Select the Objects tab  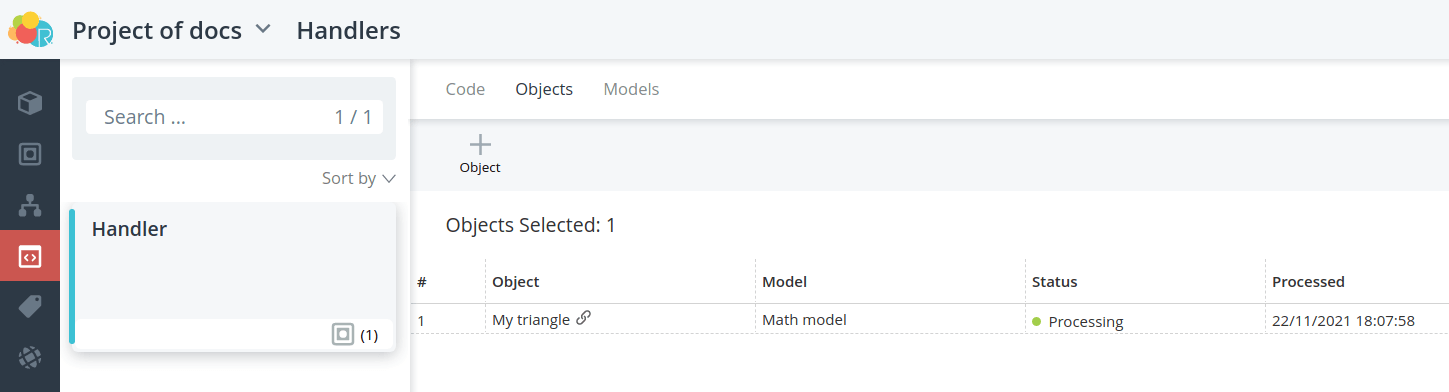pyautogui.click(x=544, y=89)
